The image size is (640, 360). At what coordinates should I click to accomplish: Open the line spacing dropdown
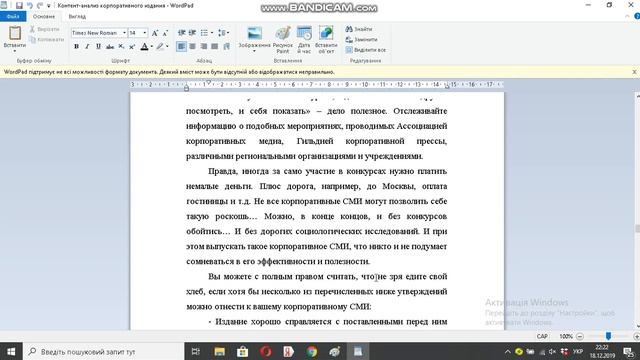pyautogui.click(x=223, y=33)
